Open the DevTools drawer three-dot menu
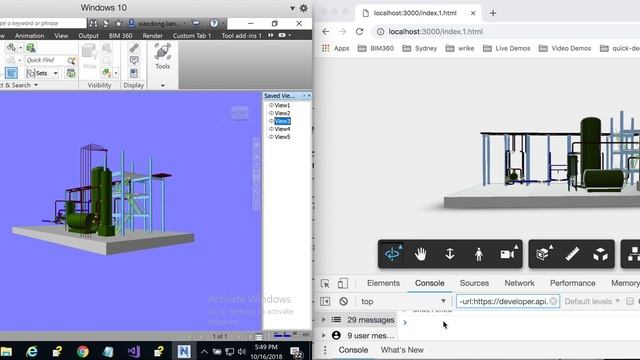 [325, 350]
